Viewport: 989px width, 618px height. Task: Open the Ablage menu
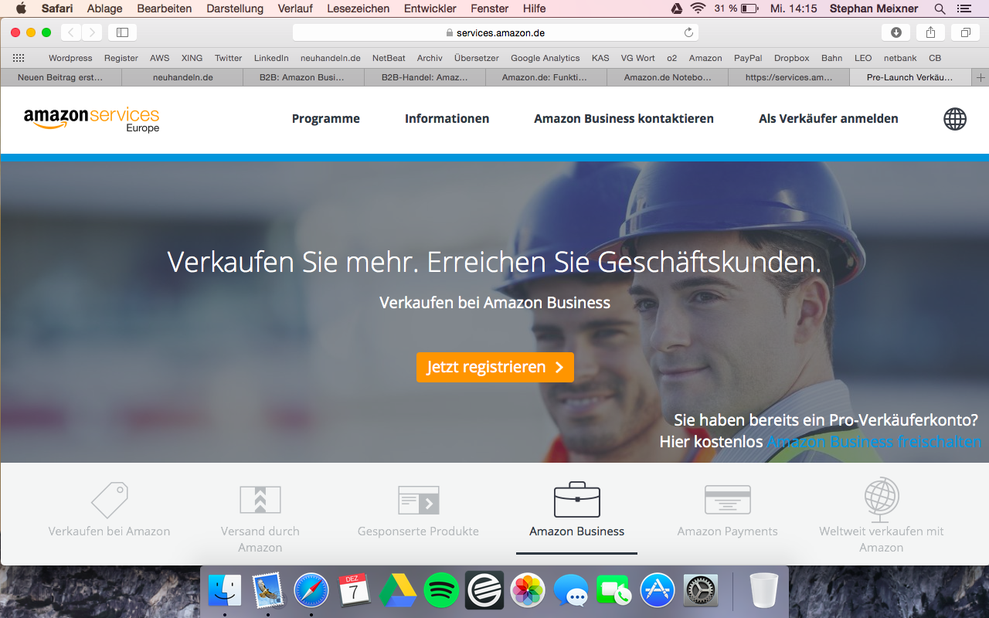[x=105, y=9]
